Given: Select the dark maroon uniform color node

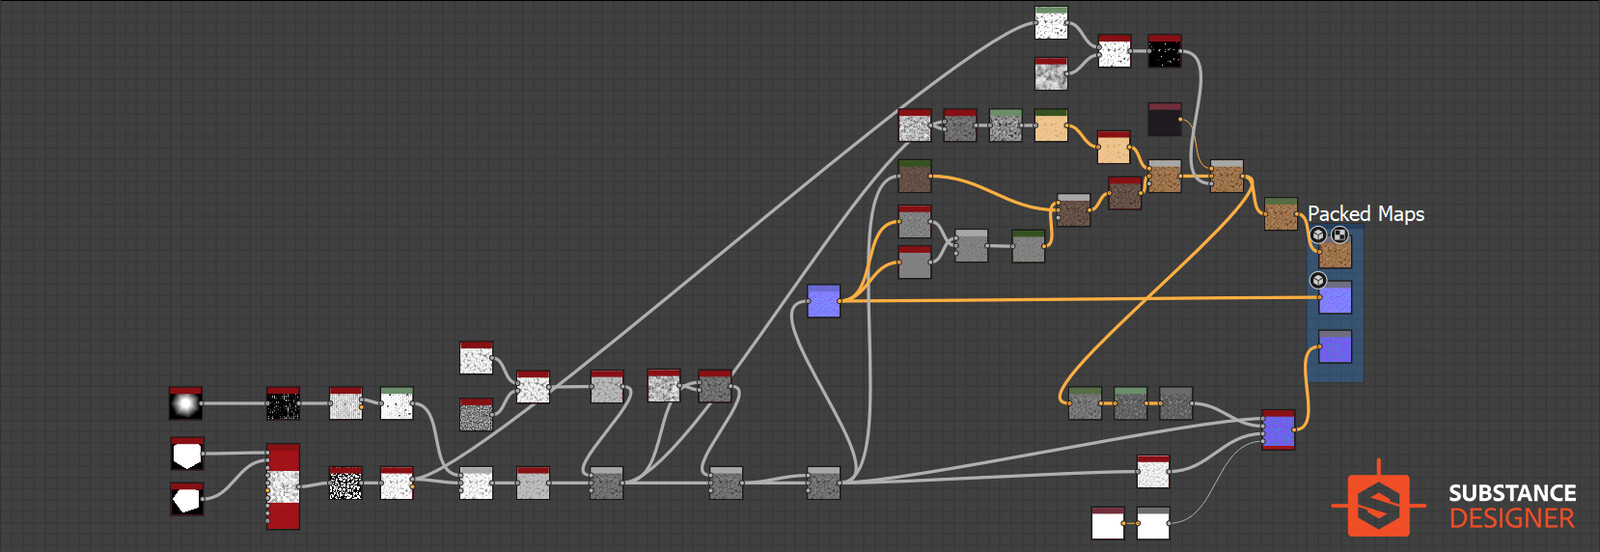Looking at the screenshot, I should (1165, 119).
